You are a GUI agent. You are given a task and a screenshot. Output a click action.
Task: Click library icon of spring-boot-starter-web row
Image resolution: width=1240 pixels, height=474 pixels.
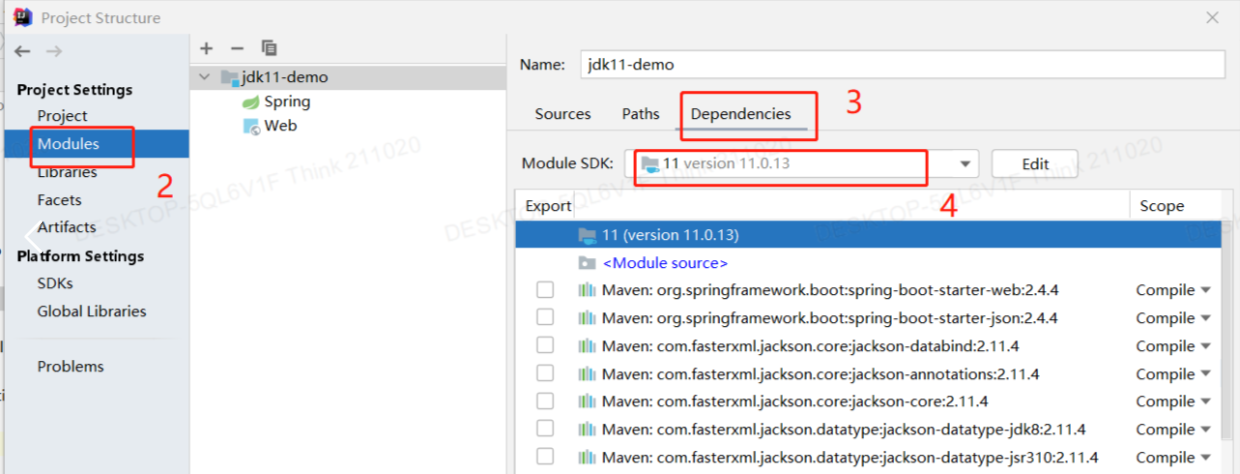click(x=587, y=290)
